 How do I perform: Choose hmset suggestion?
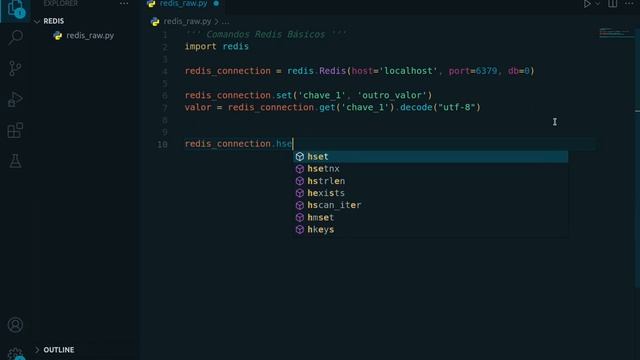[x=430, y=218]
